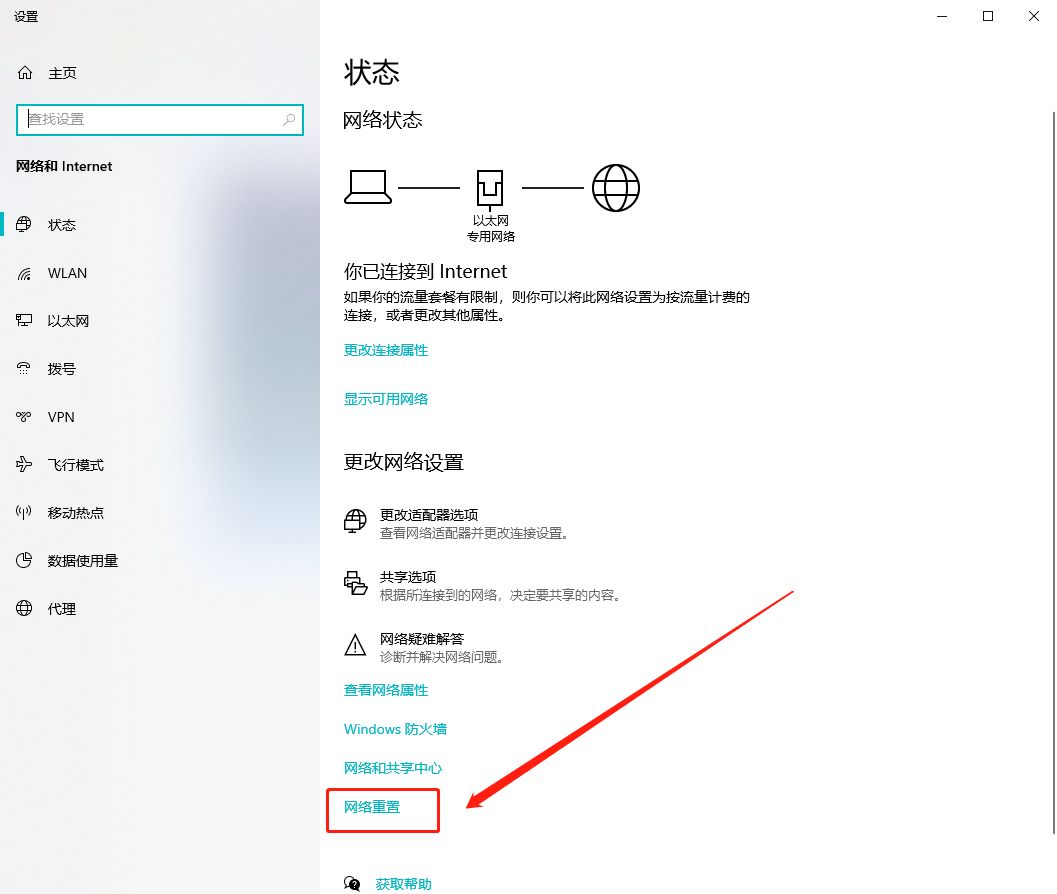The image size is (1057, 894).
Task: Click the 查看网络属性 link
Action: [386, 690]
